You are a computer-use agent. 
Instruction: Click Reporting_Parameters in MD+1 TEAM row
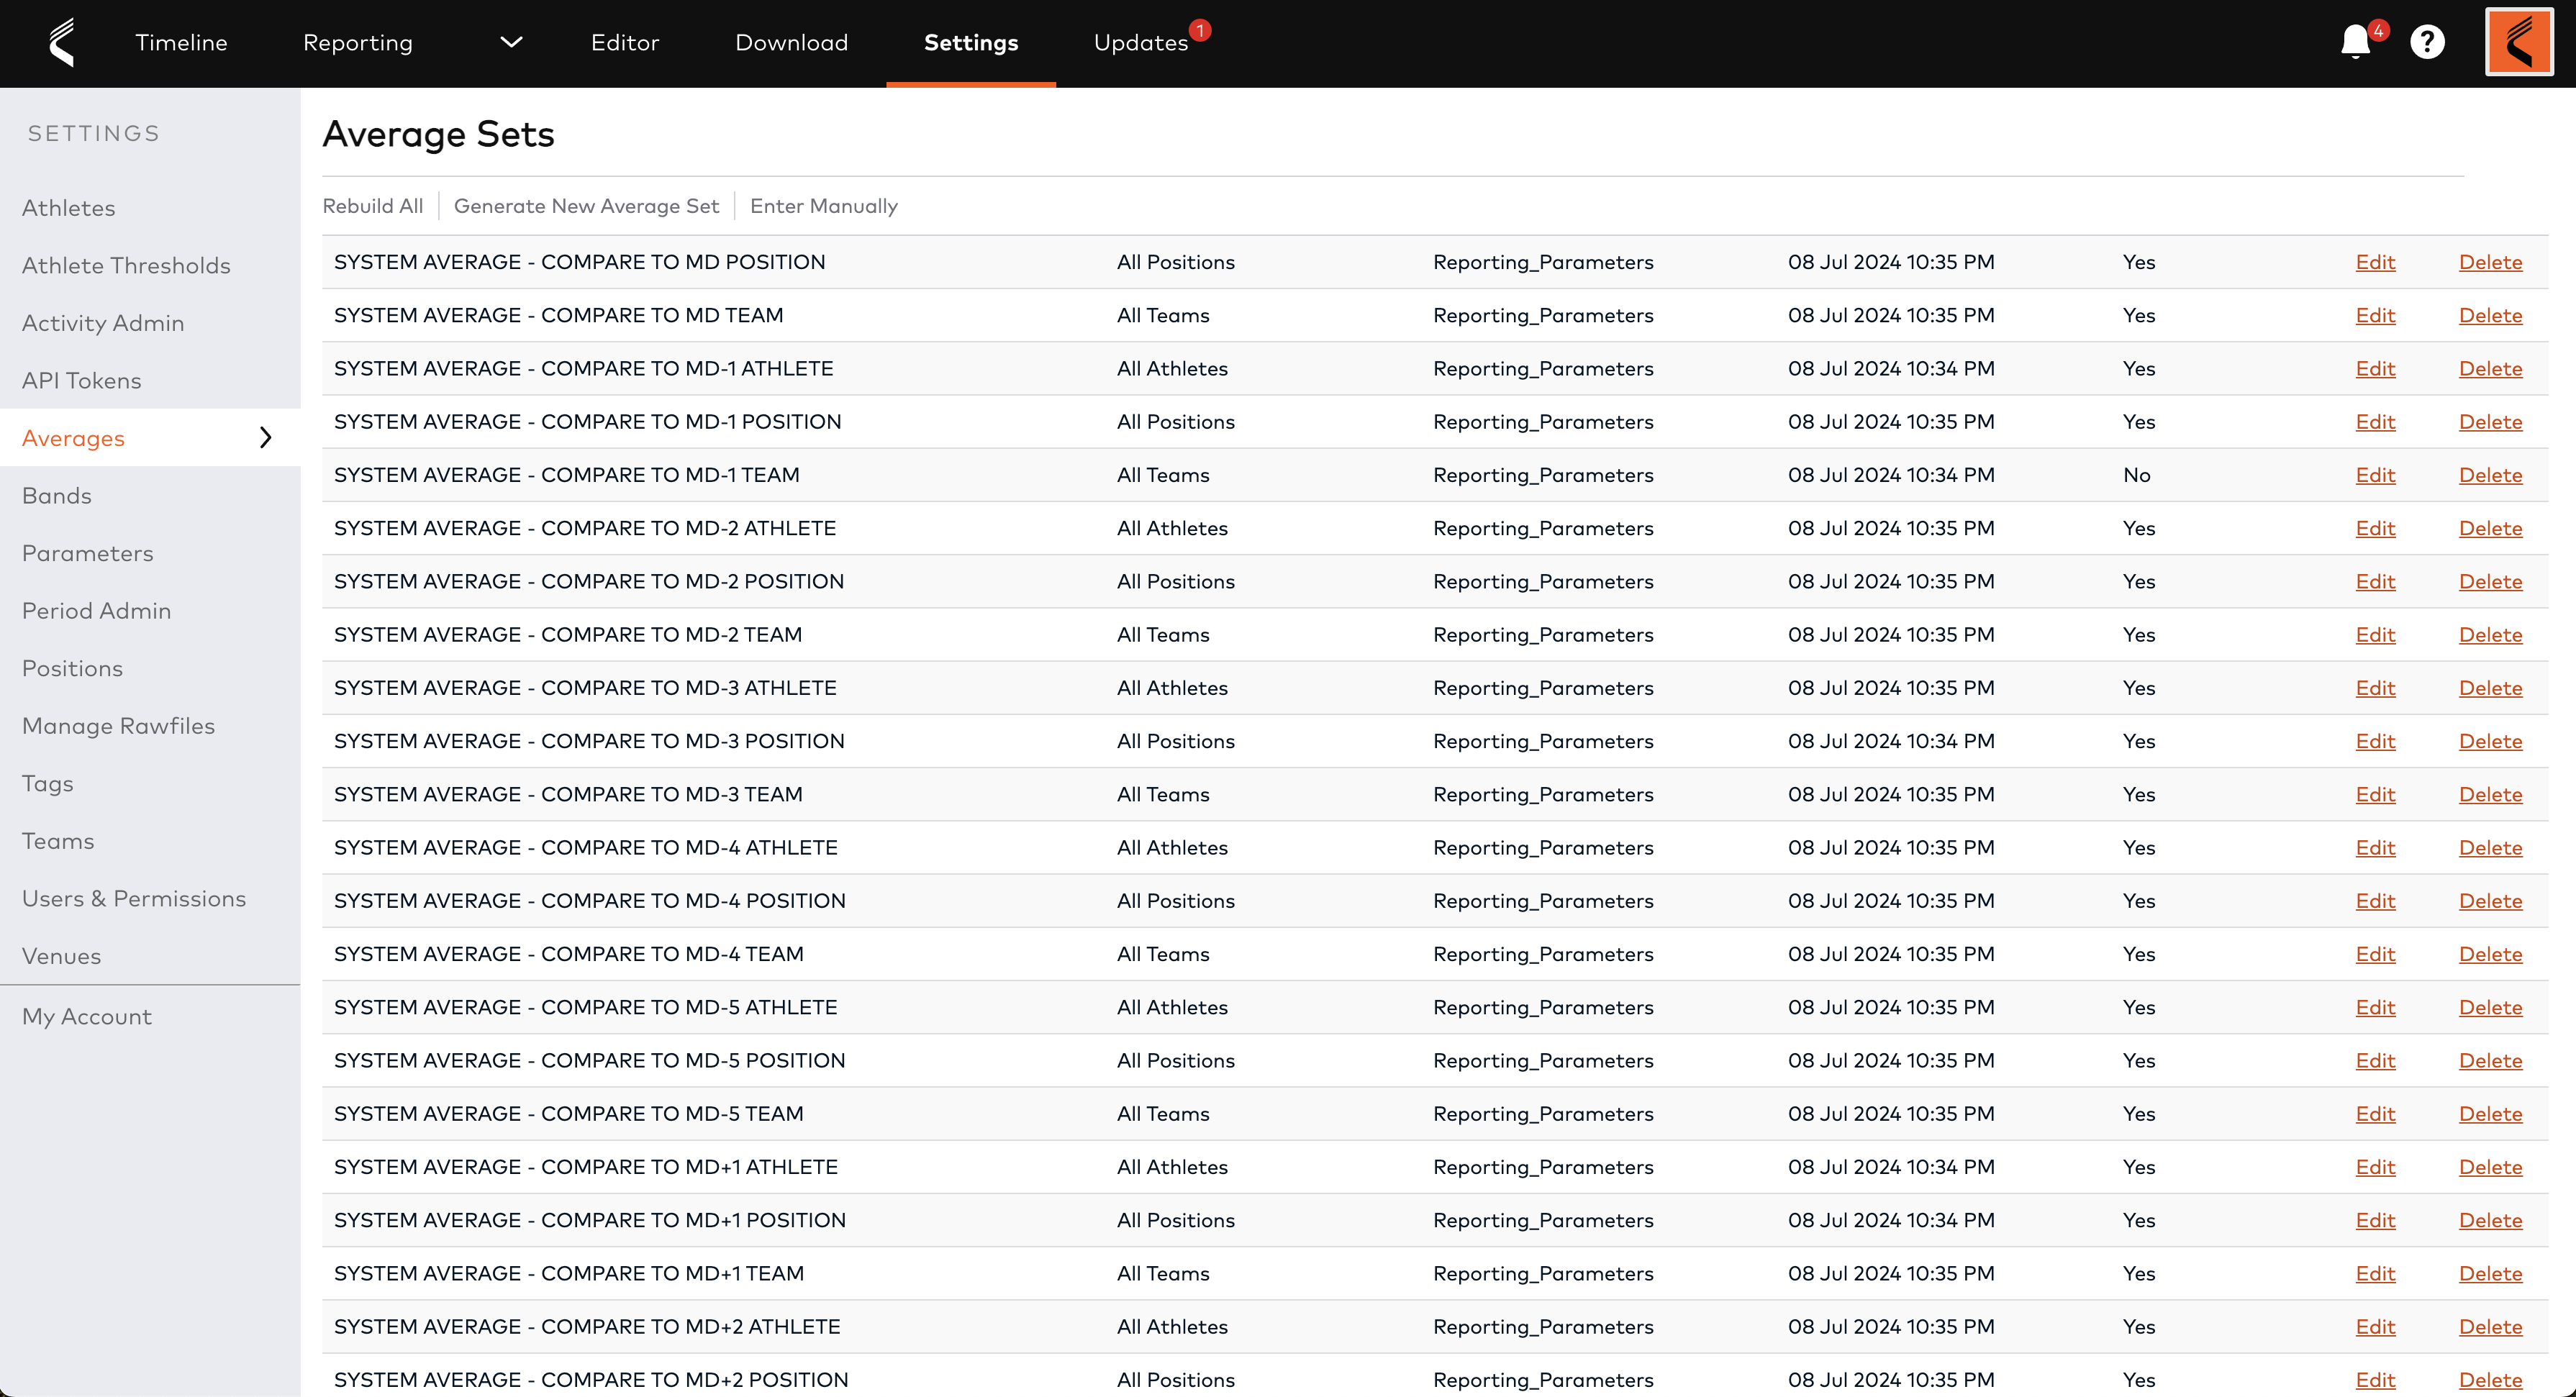click(x=1543, y=1274)
